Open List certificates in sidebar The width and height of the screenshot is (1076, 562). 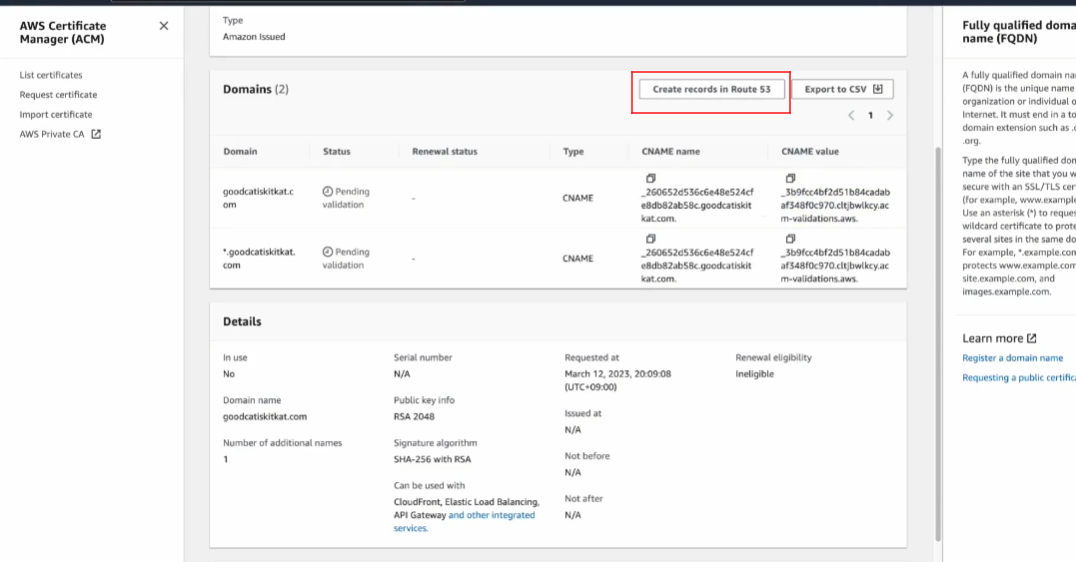51,75
